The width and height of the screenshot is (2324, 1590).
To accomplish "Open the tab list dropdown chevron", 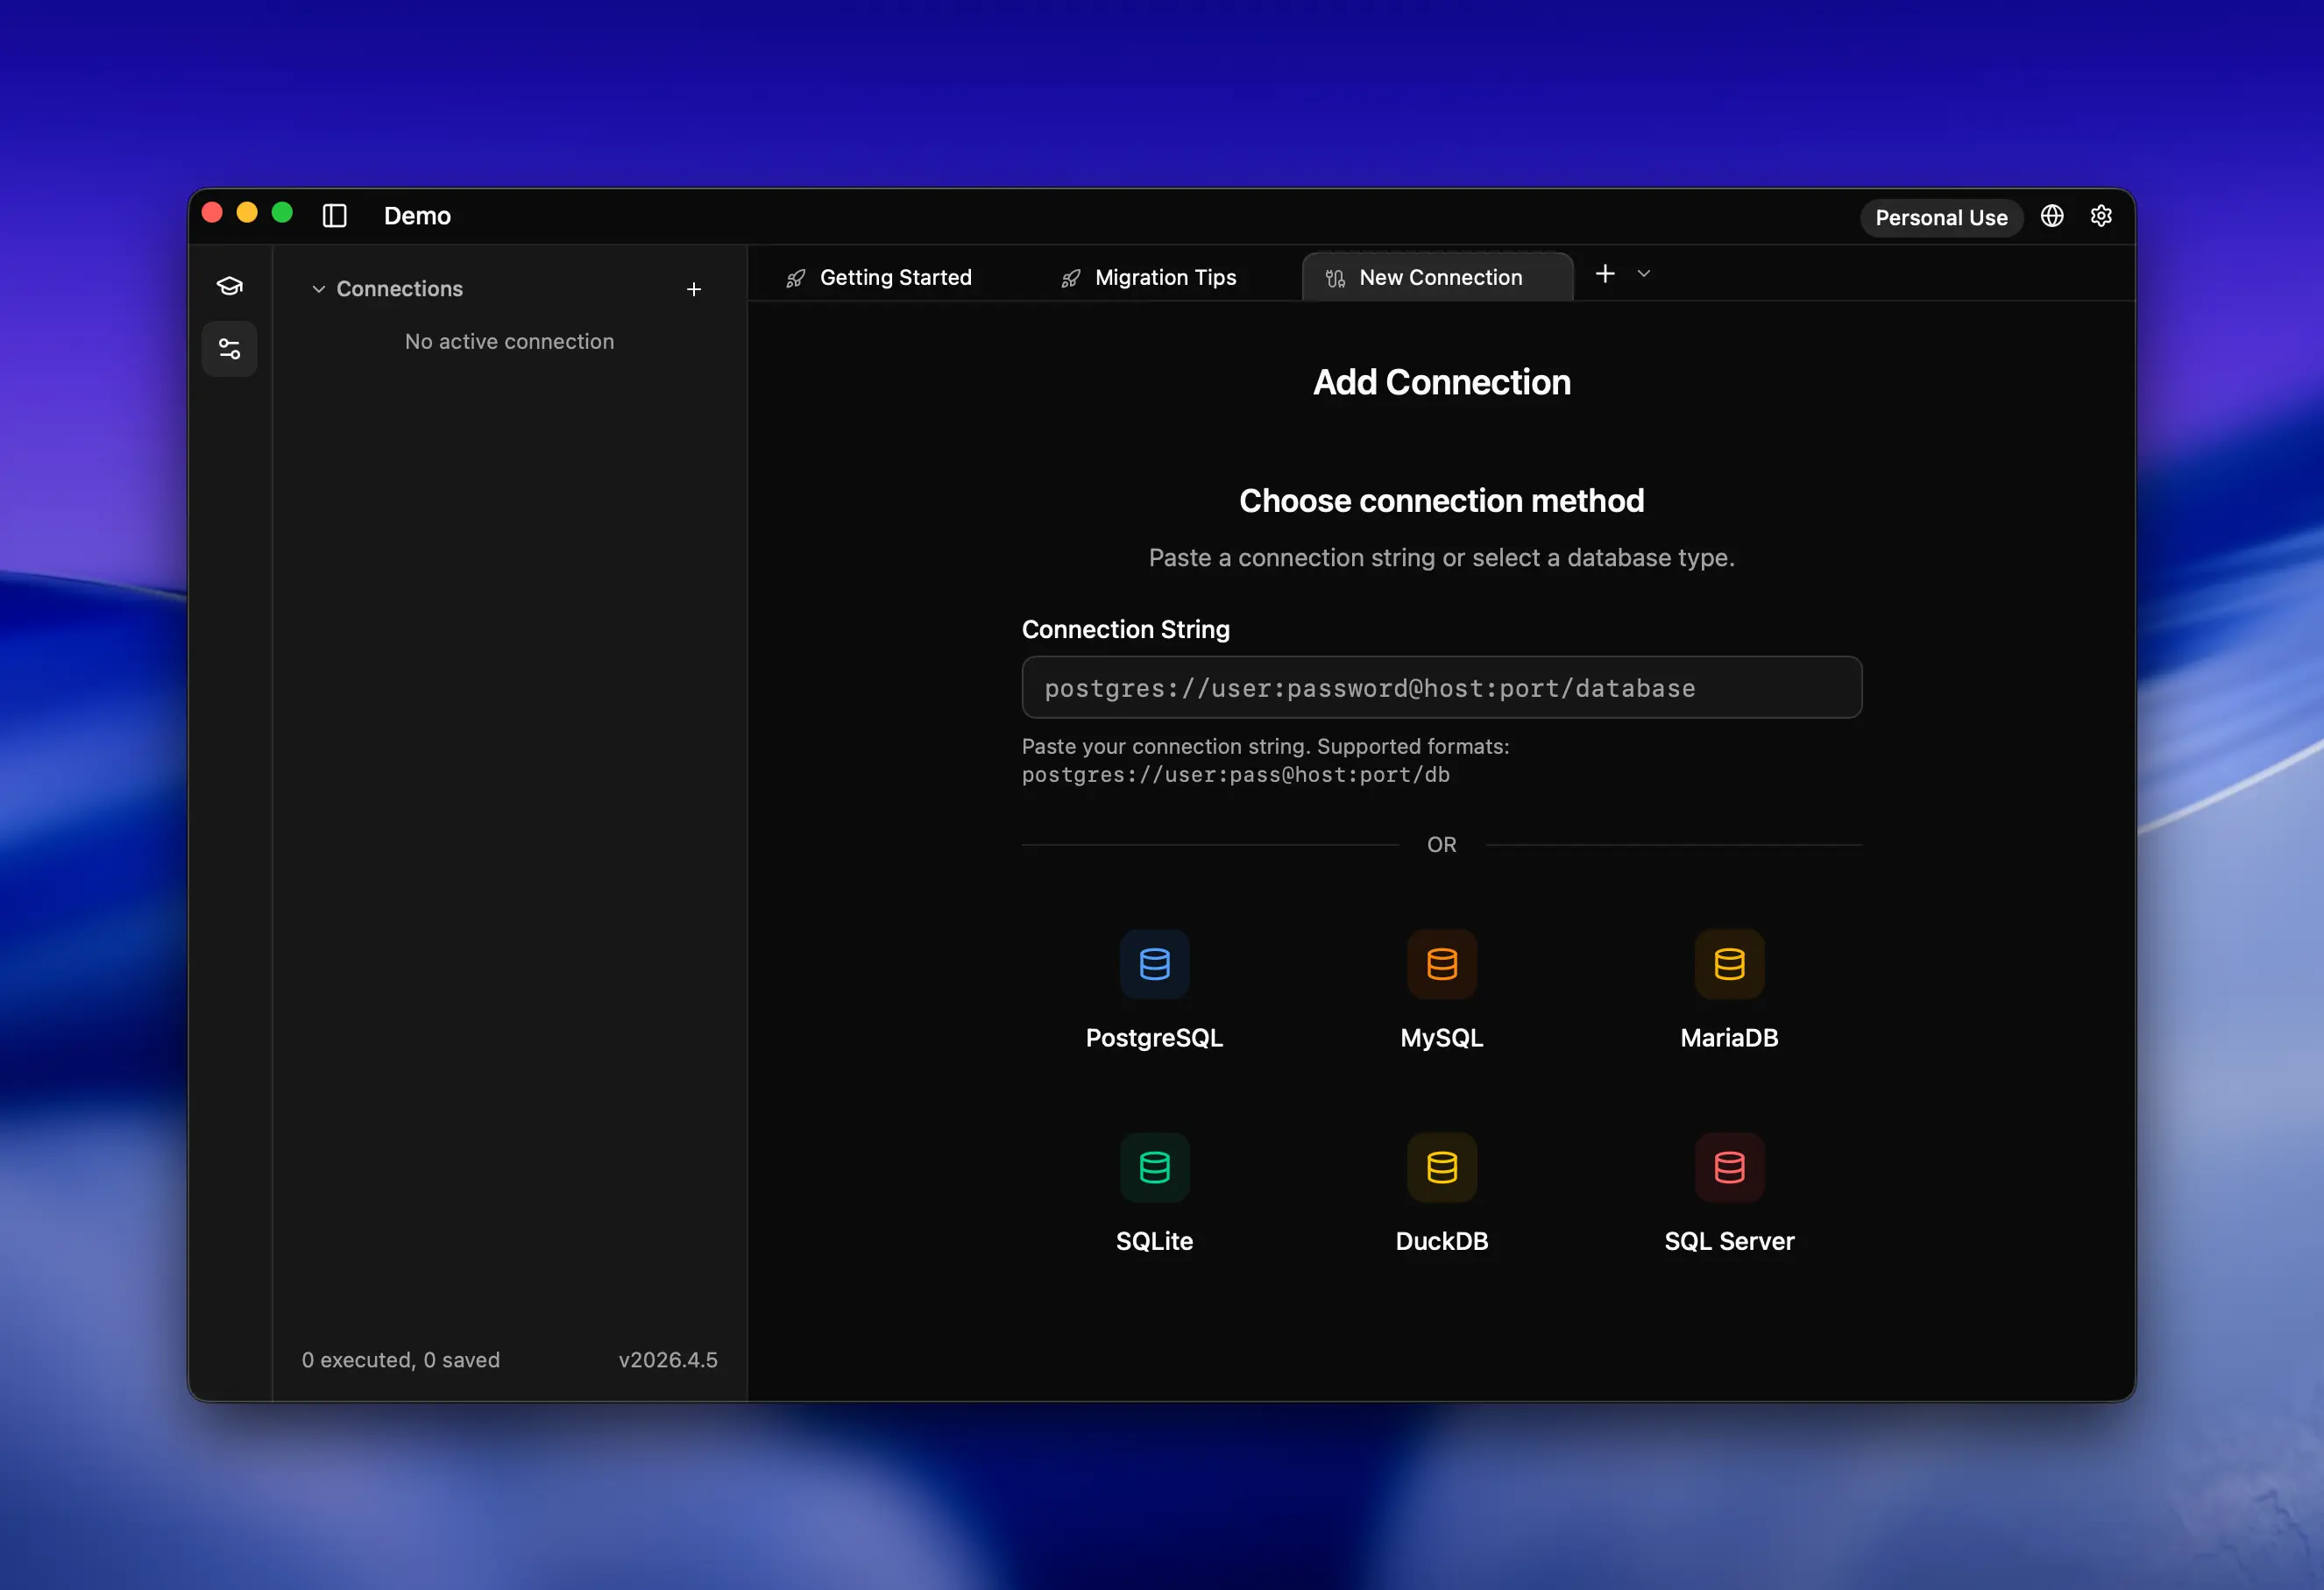I will tap(1643, 273).
